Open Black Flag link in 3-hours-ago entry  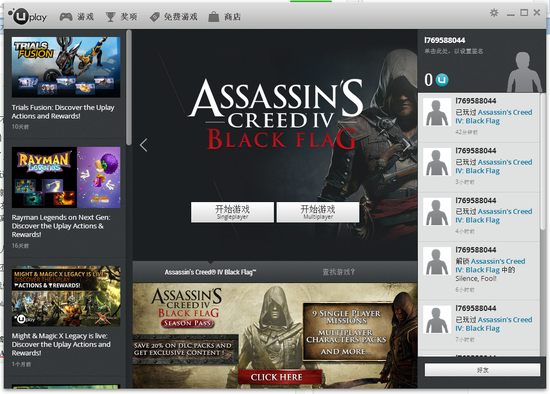click(494, 166)
